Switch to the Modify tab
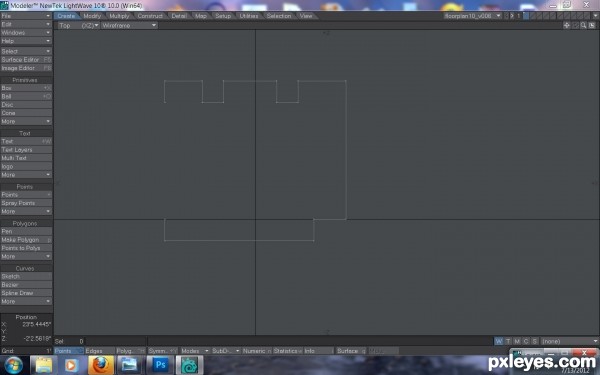 [92, 16]
